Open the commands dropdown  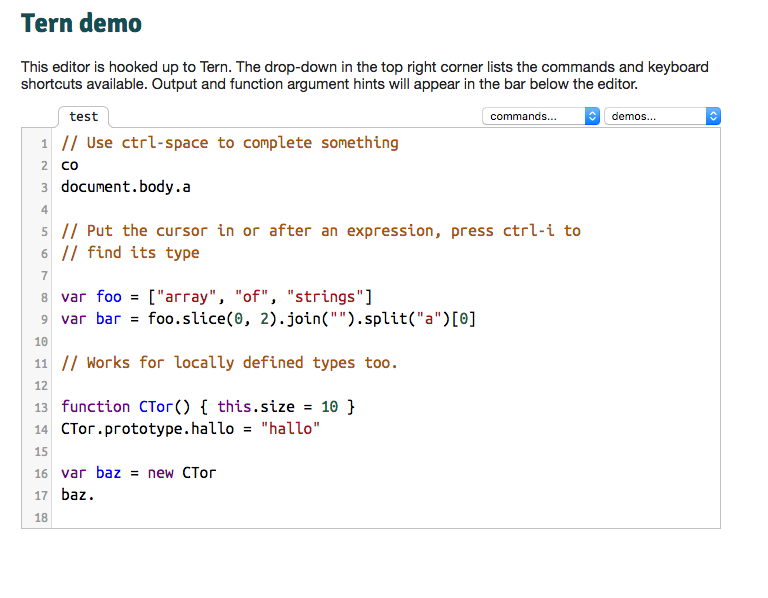click(x=541, y=116)
